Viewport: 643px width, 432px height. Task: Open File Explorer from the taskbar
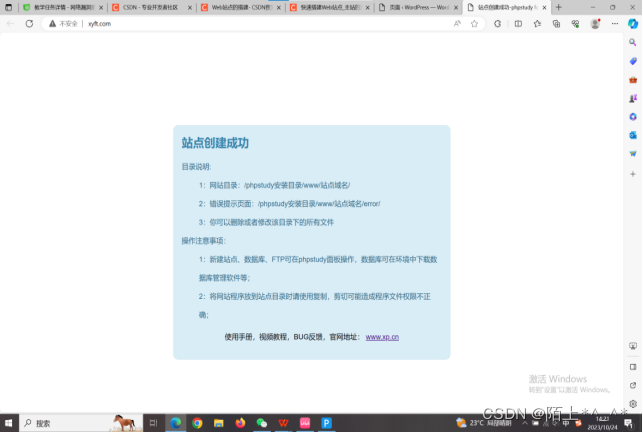click(x=219, y=423)
